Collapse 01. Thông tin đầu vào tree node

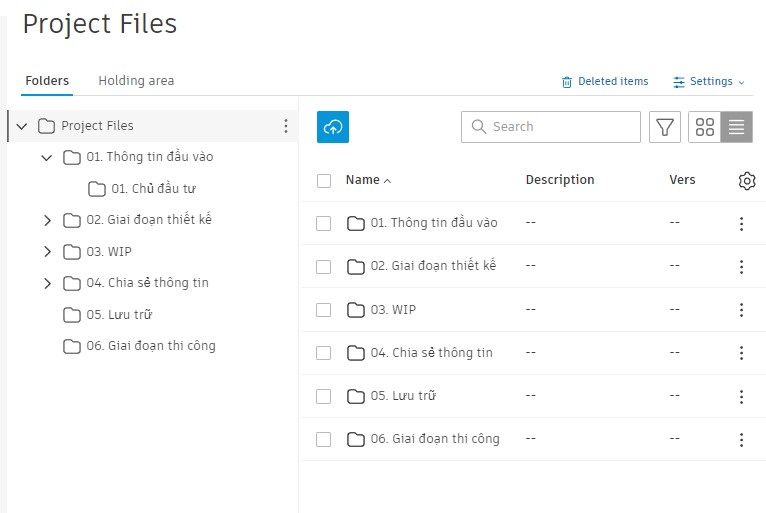46,158
